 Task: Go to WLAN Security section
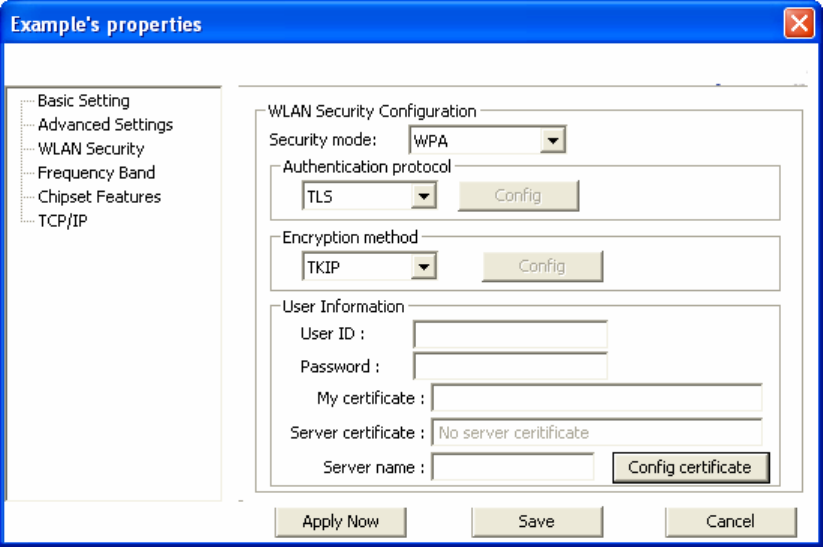tap(91, 149)
